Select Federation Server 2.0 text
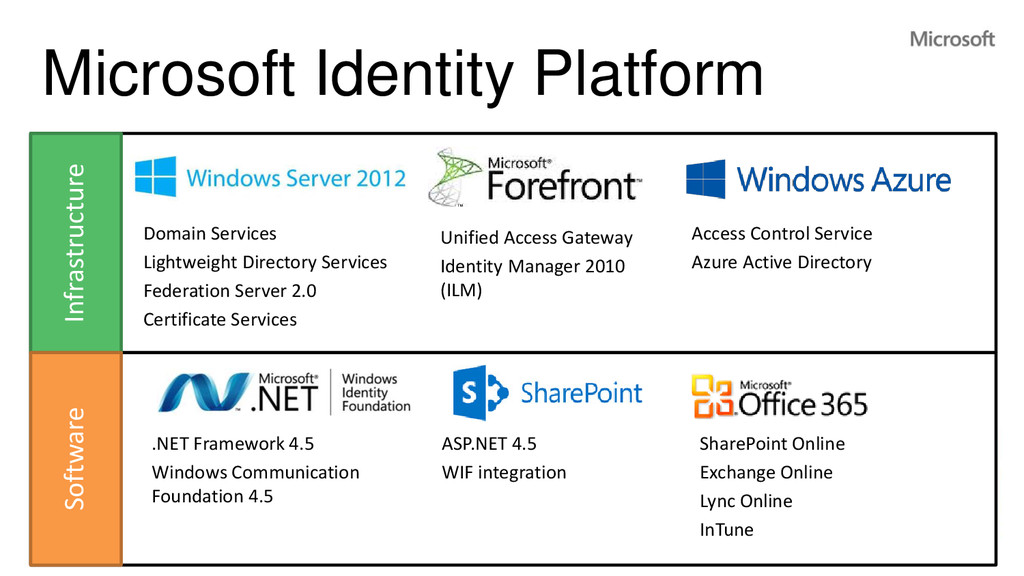The width and height of the screenshot is (1024, 576). tap(230, 291)
